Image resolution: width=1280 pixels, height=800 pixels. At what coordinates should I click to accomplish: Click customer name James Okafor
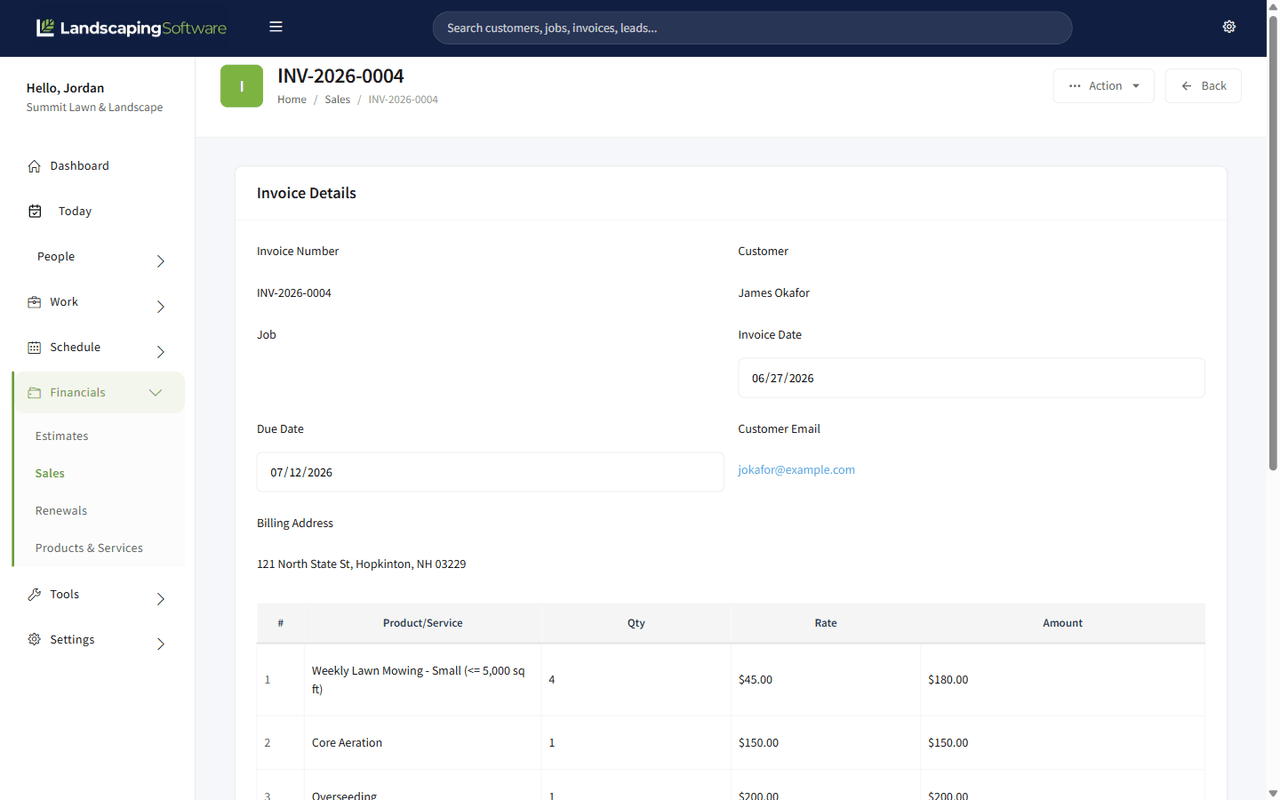[774, 293]
